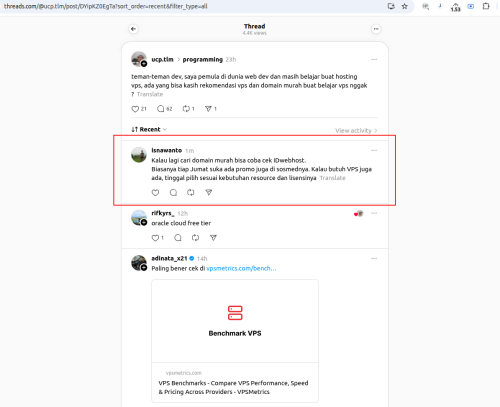Like ucp.tim's original post
Image resolution: width=500 pixels, height=407 pixels.
135,109
